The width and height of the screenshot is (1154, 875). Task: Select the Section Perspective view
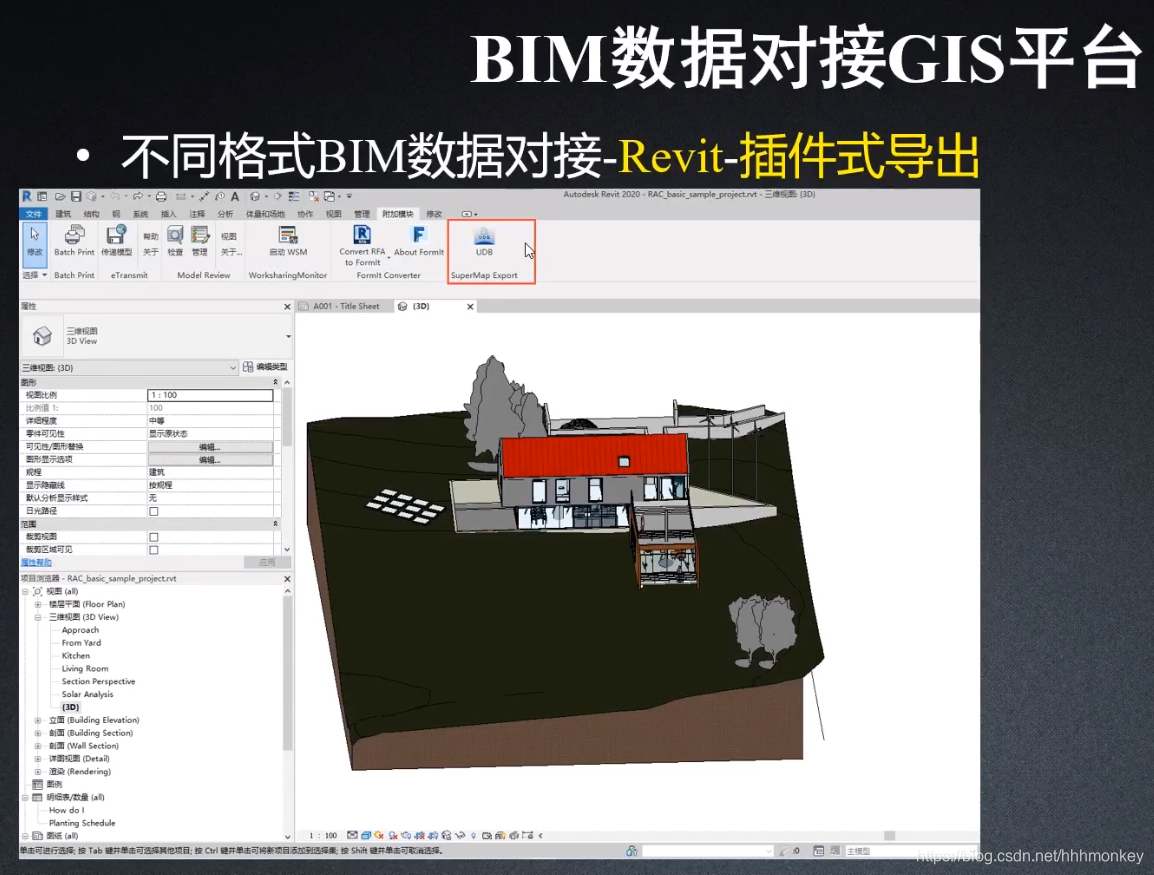(x=98, y=681)
